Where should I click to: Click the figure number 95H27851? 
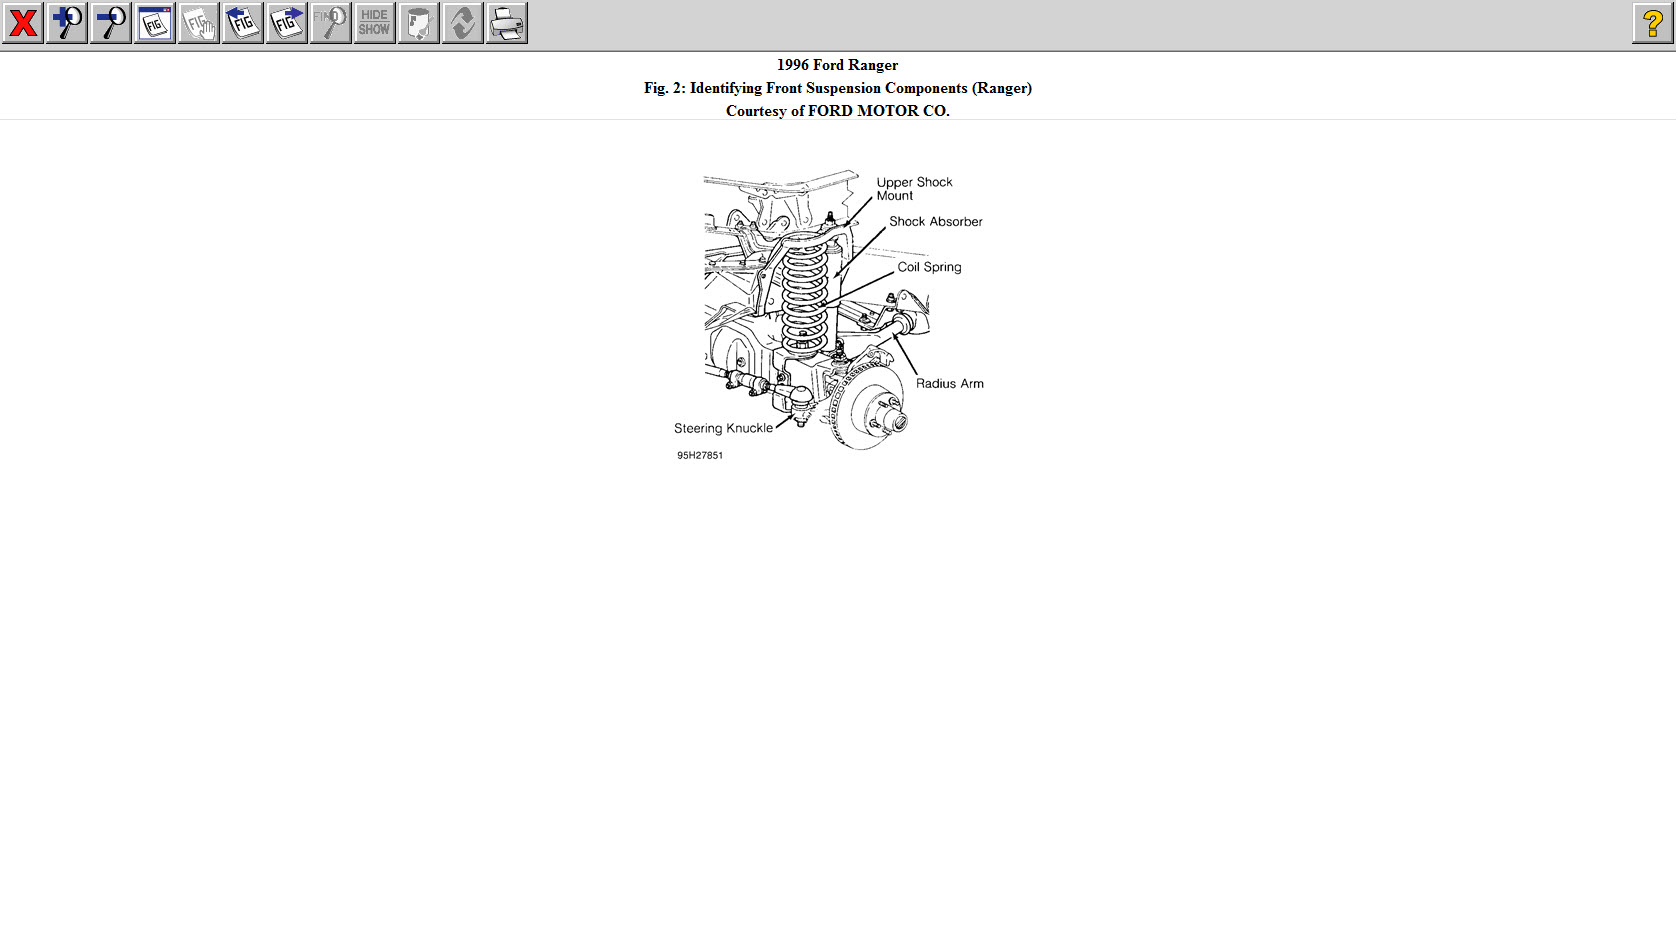click(700, 455)
